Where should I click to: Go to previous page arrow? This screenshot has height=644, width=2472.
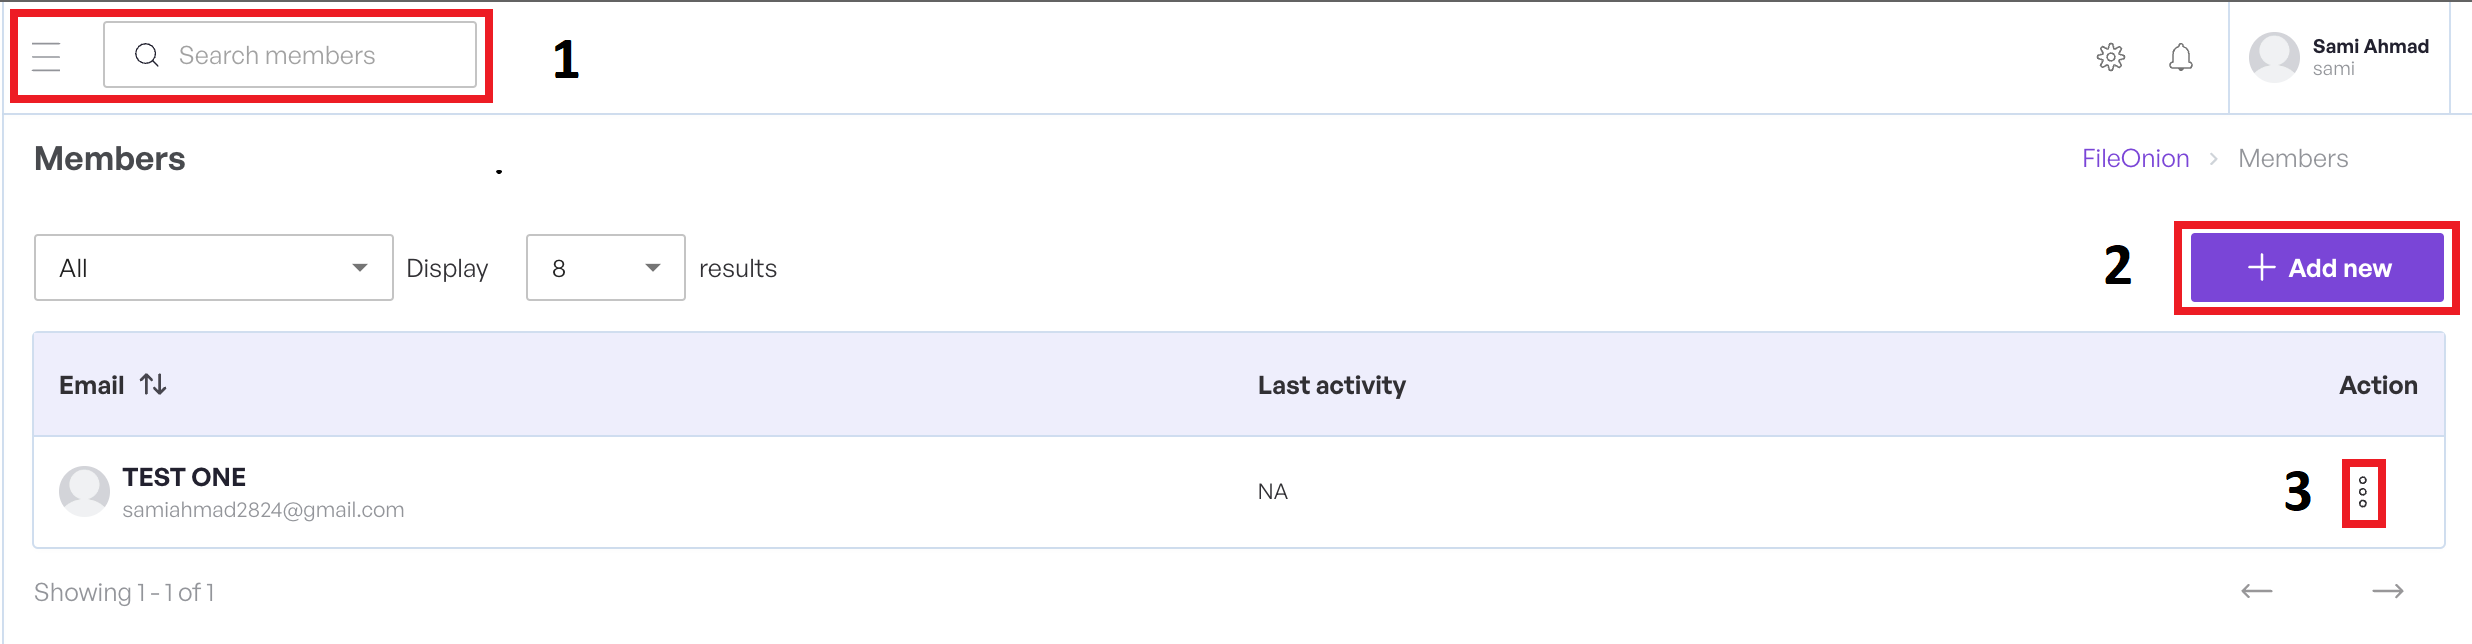[x=2256, y=591]
